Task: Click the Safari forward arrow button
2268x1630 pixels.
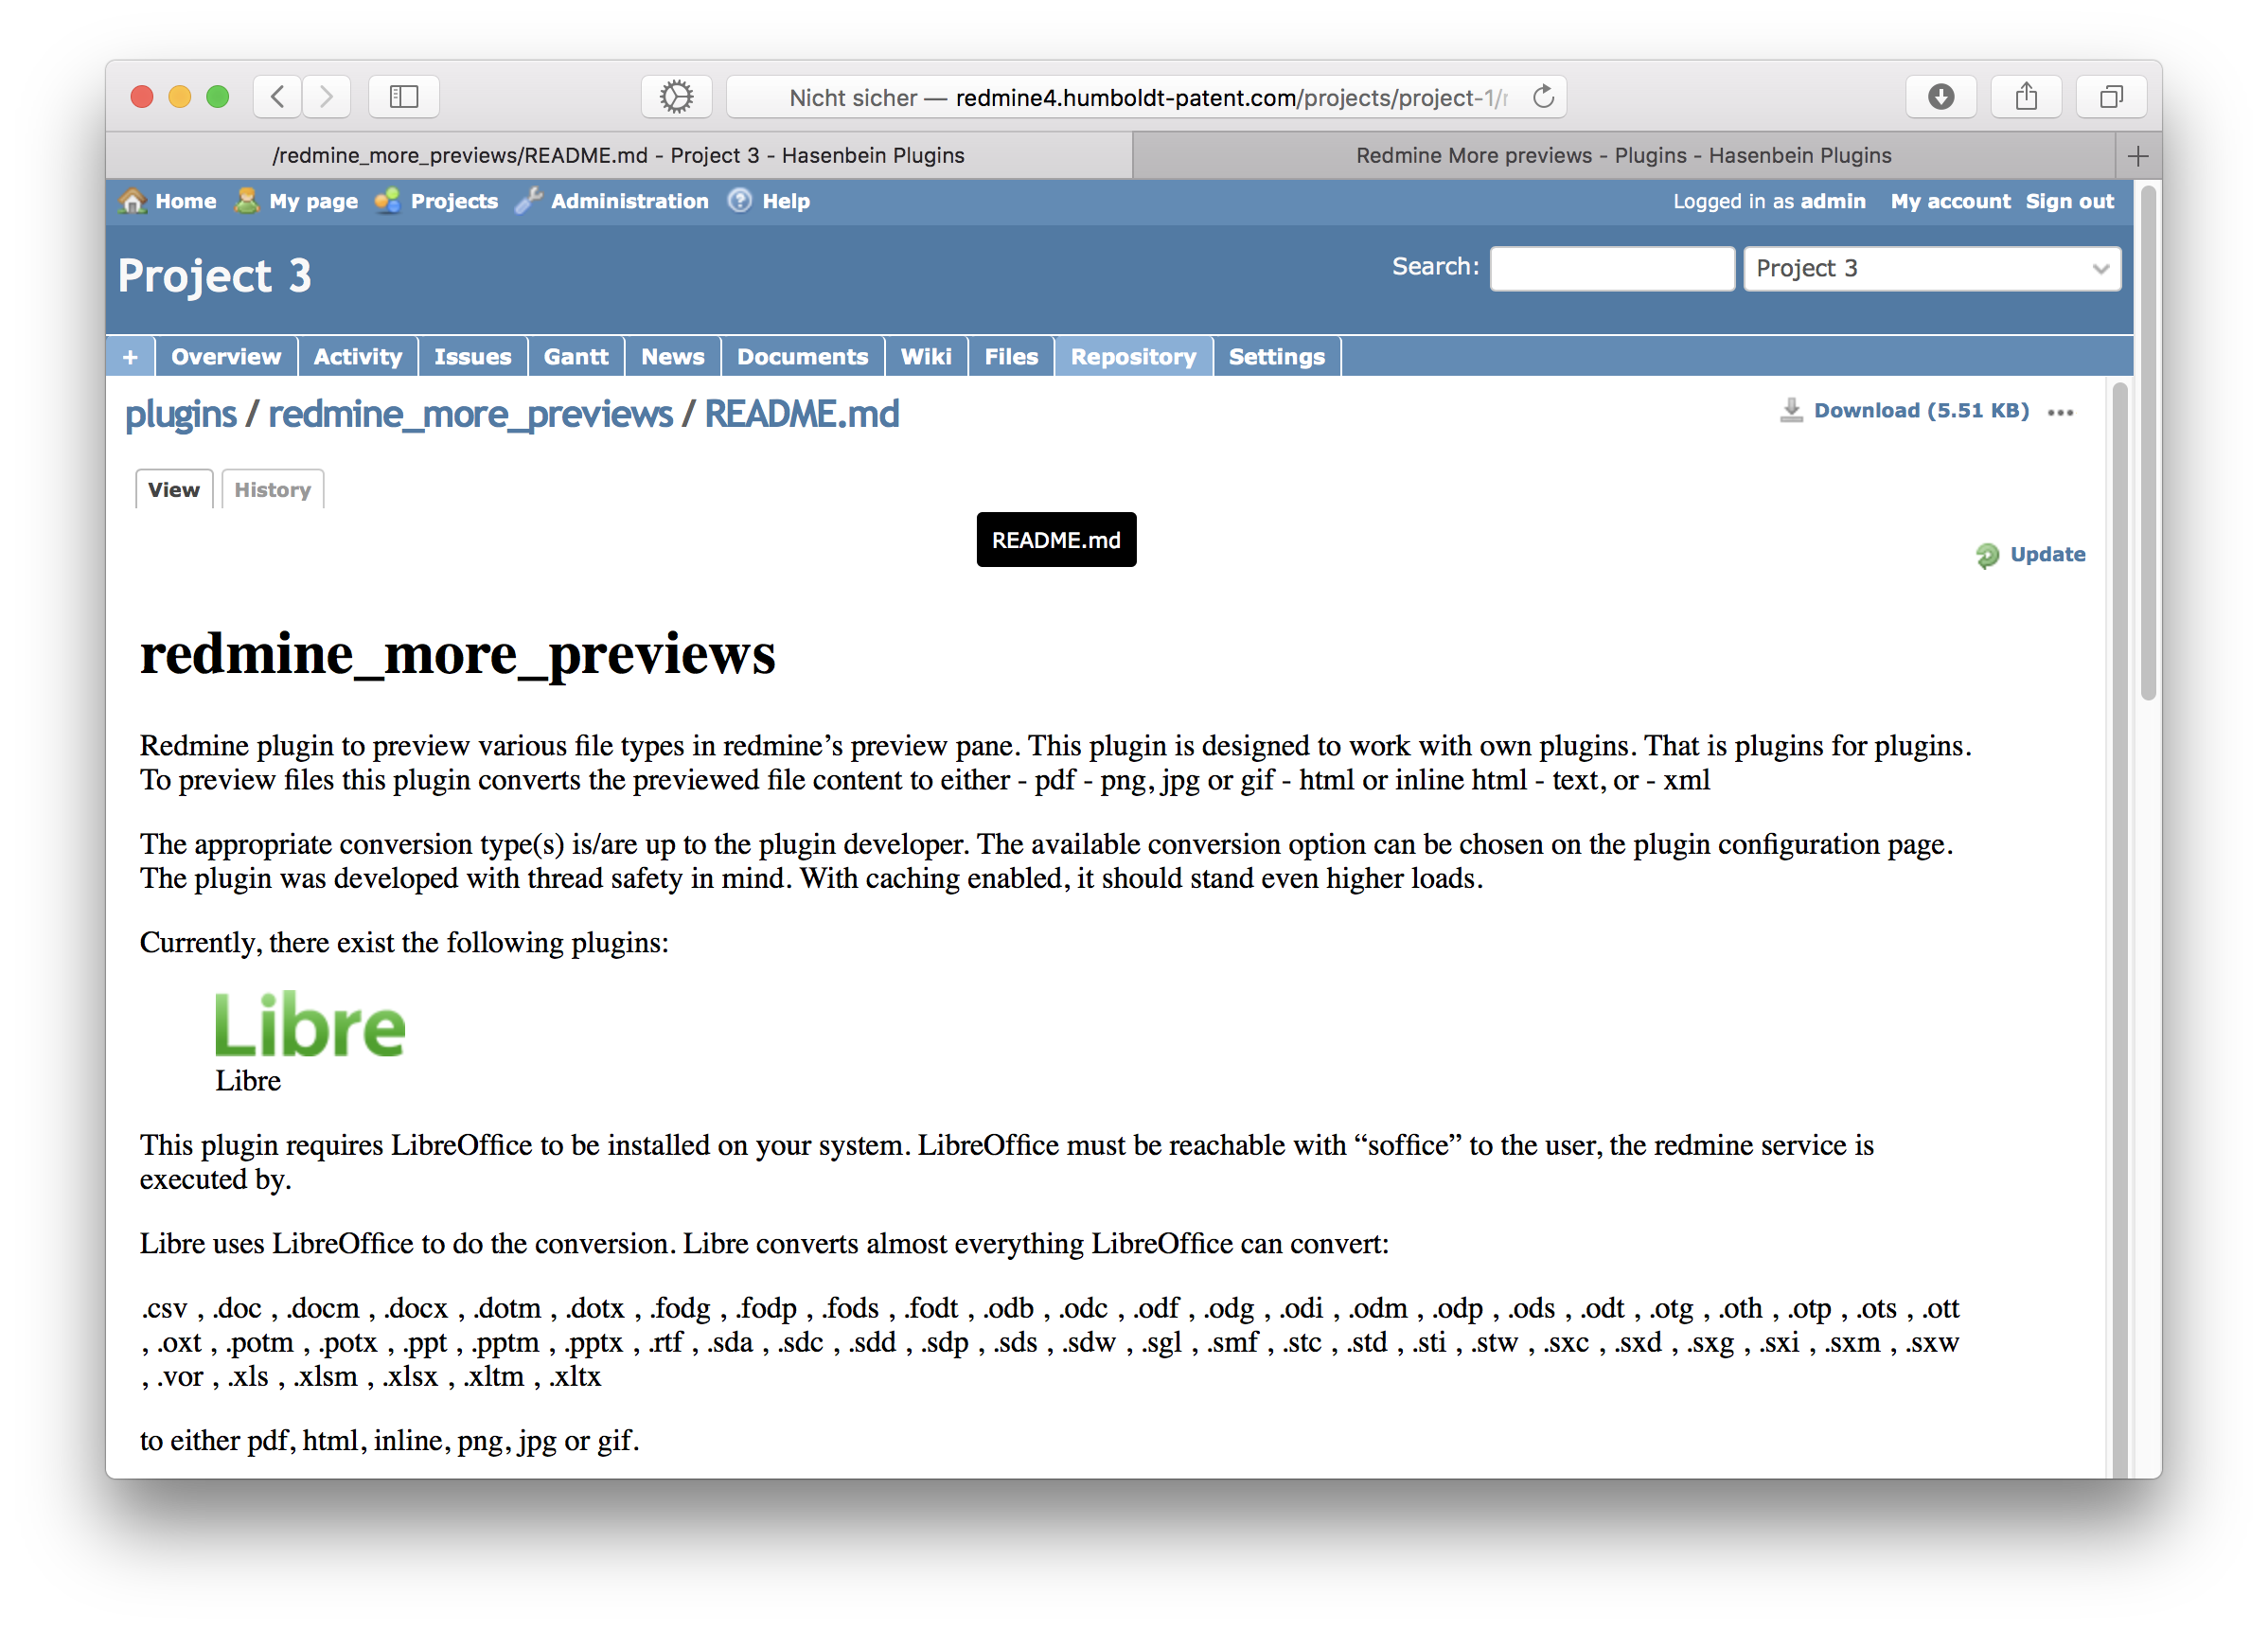Action: pyautogui.click(x=326, y=97)
